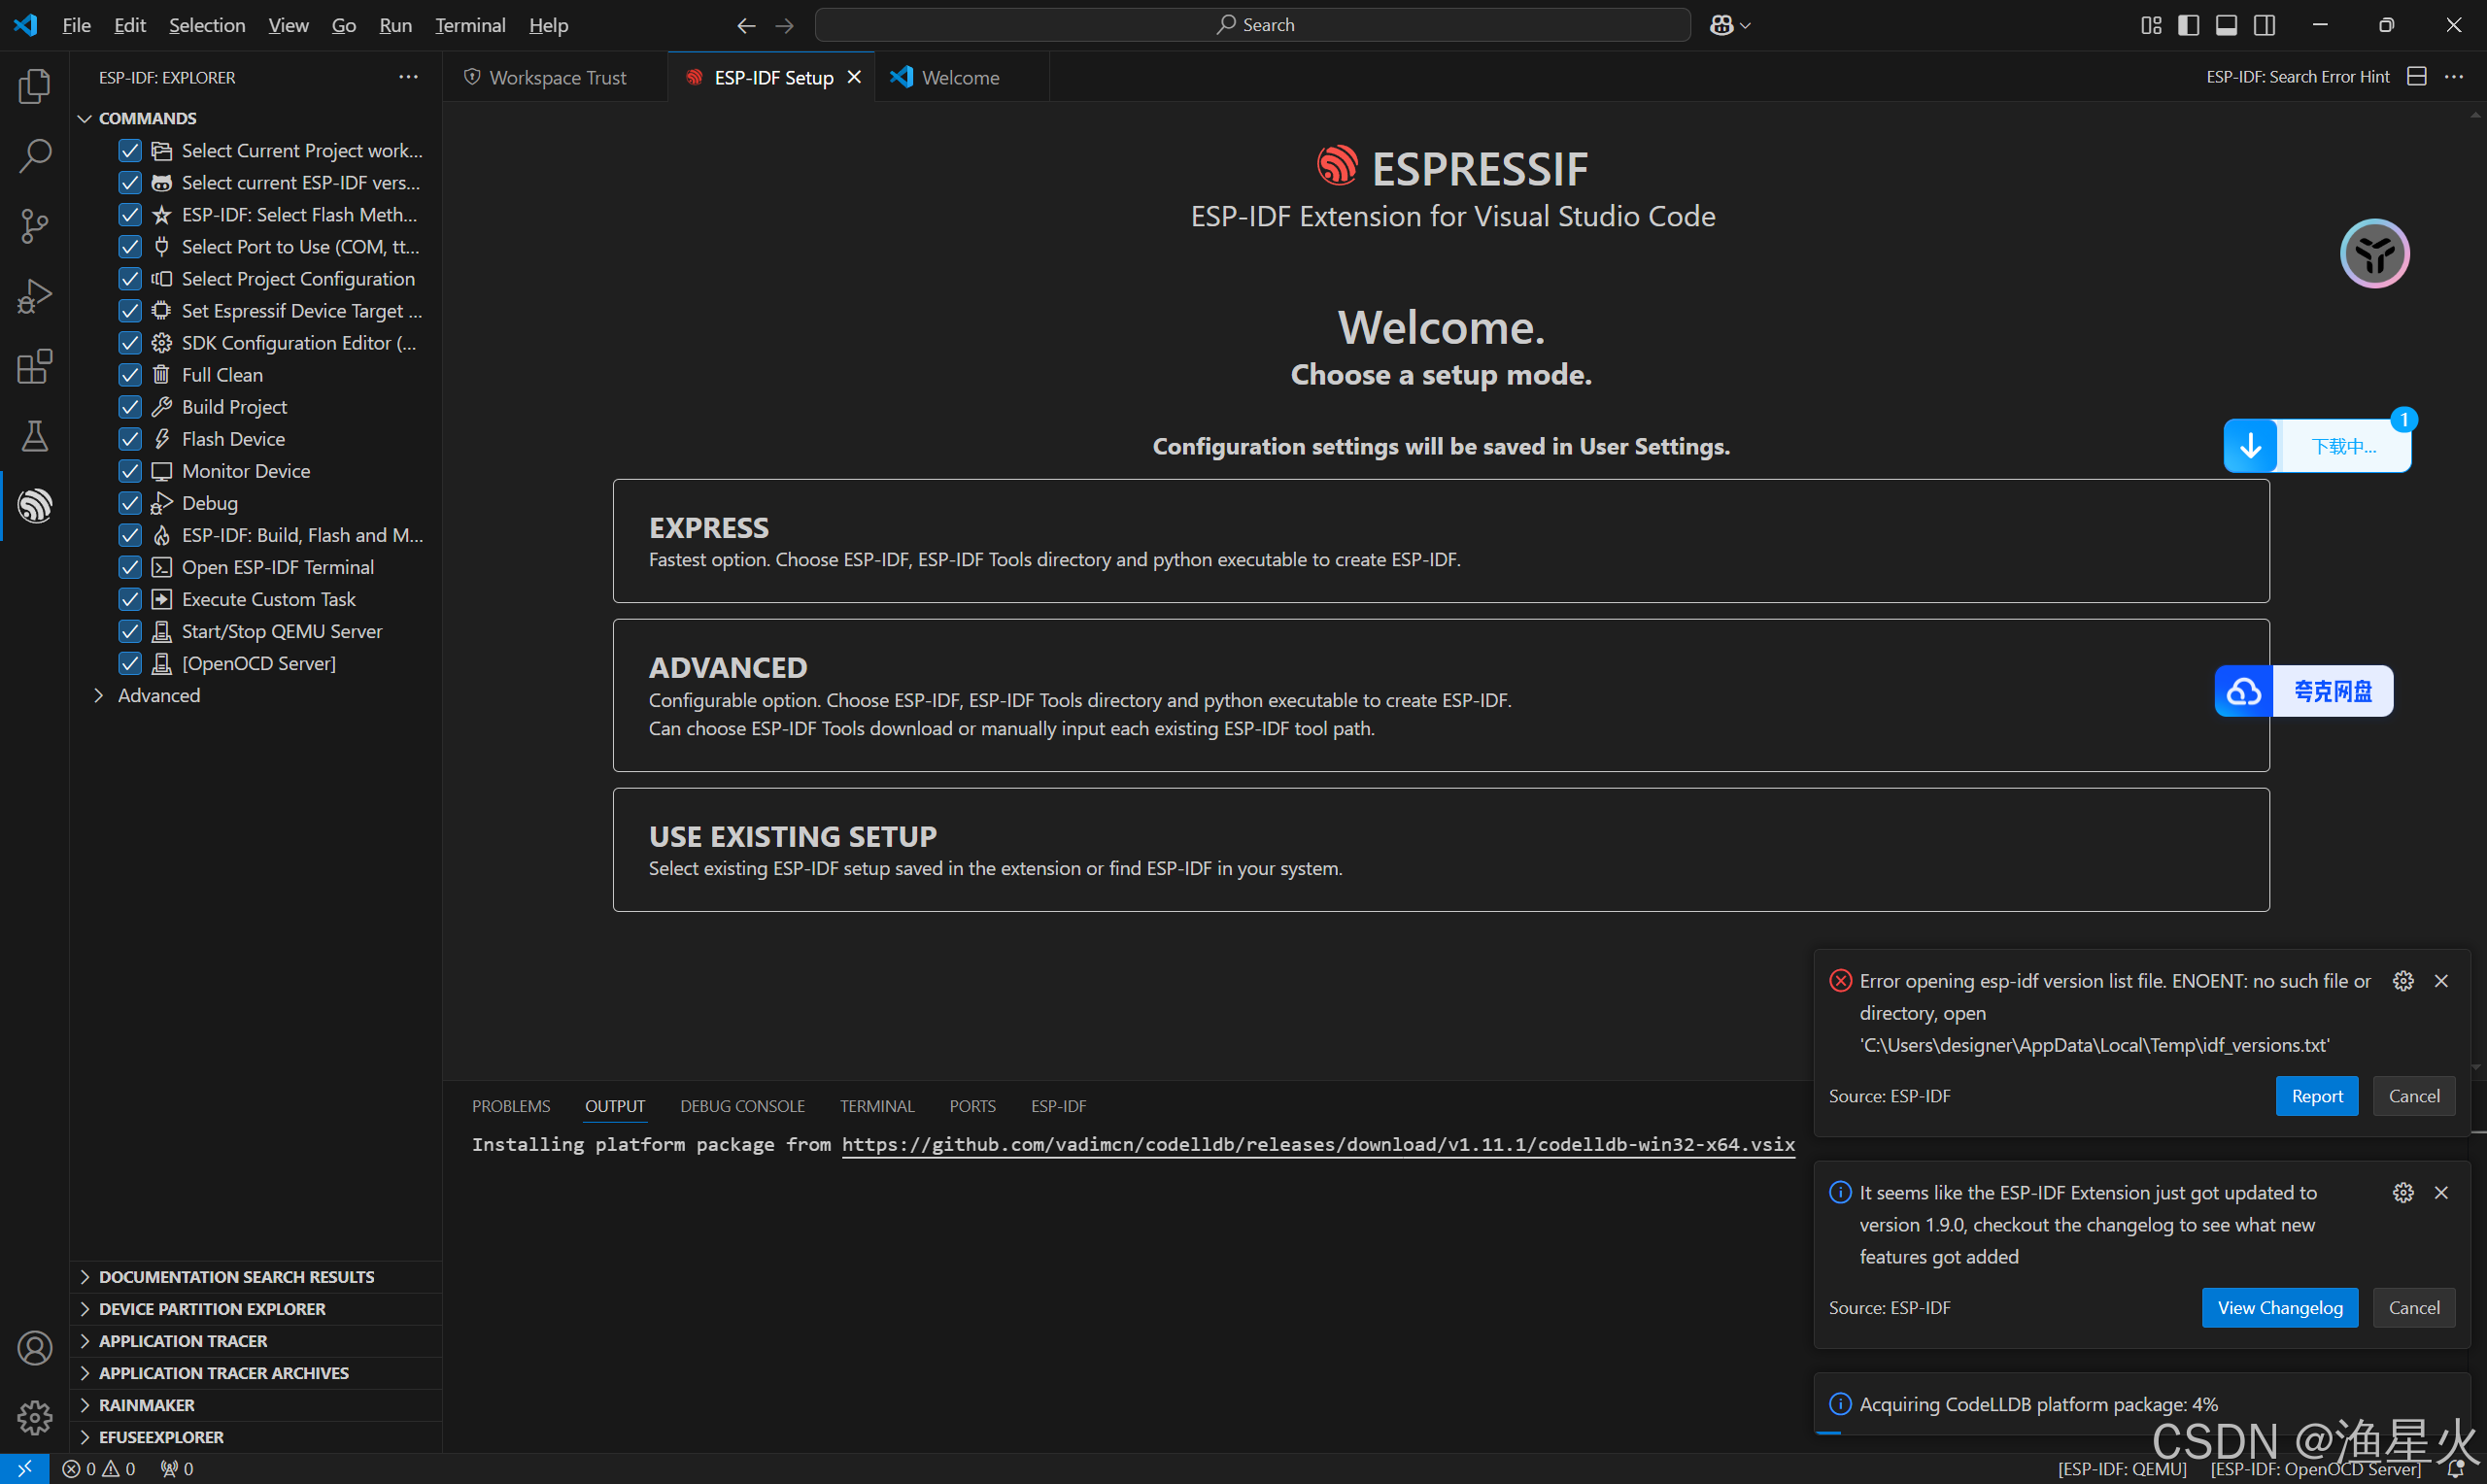
Task: Expand the DEVICE PARTITION EXPLORER section
Action: point(212,1309)
